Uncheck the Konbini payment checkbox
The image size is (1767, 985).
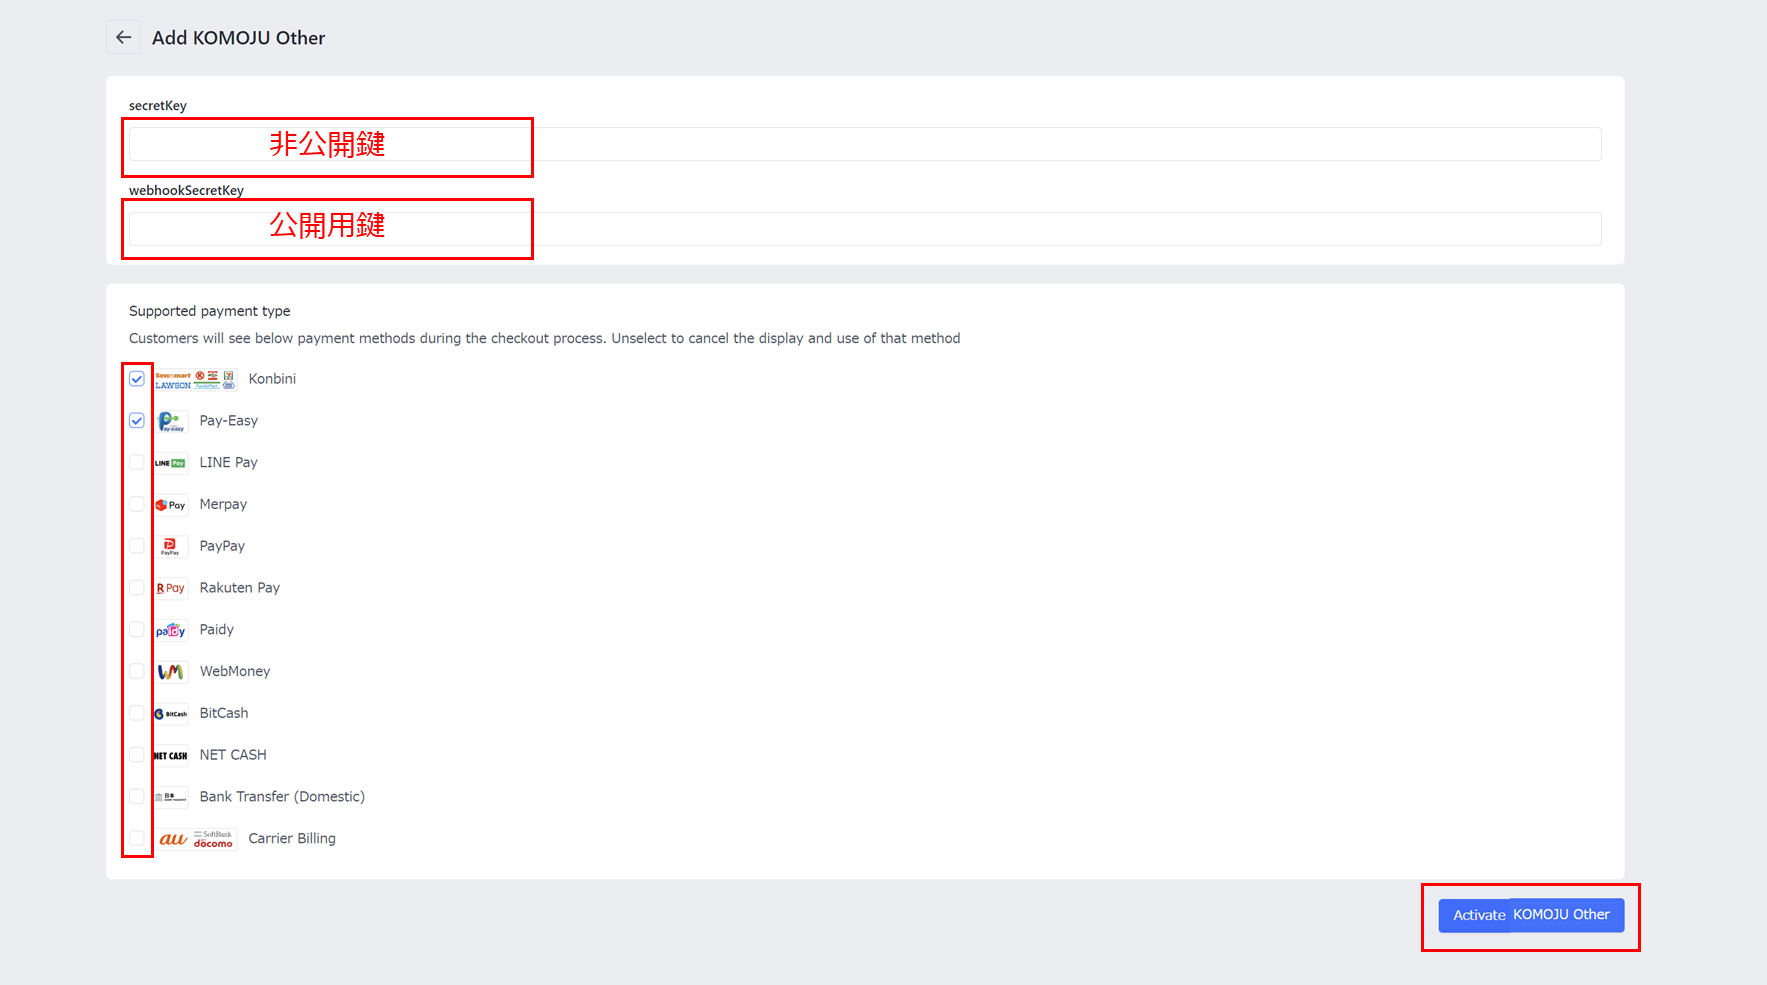[x=137, y=379]
